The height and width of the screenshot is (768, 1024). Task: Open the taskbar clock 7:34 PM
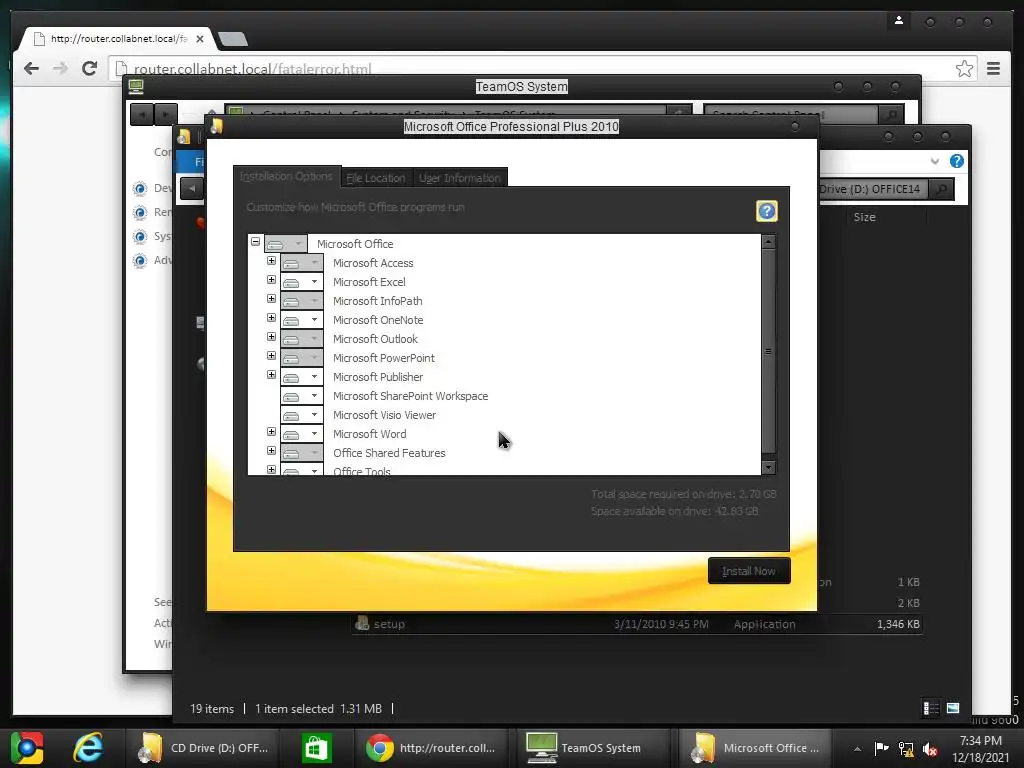(980, 741)
